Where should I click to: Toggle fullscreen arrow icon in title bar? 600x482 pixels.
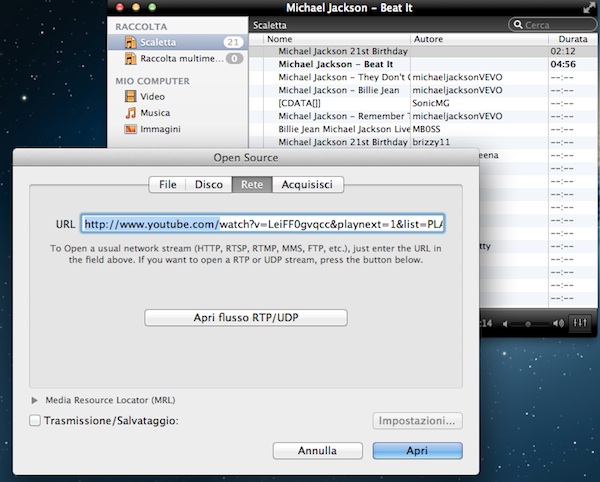(x=589, y=8)
